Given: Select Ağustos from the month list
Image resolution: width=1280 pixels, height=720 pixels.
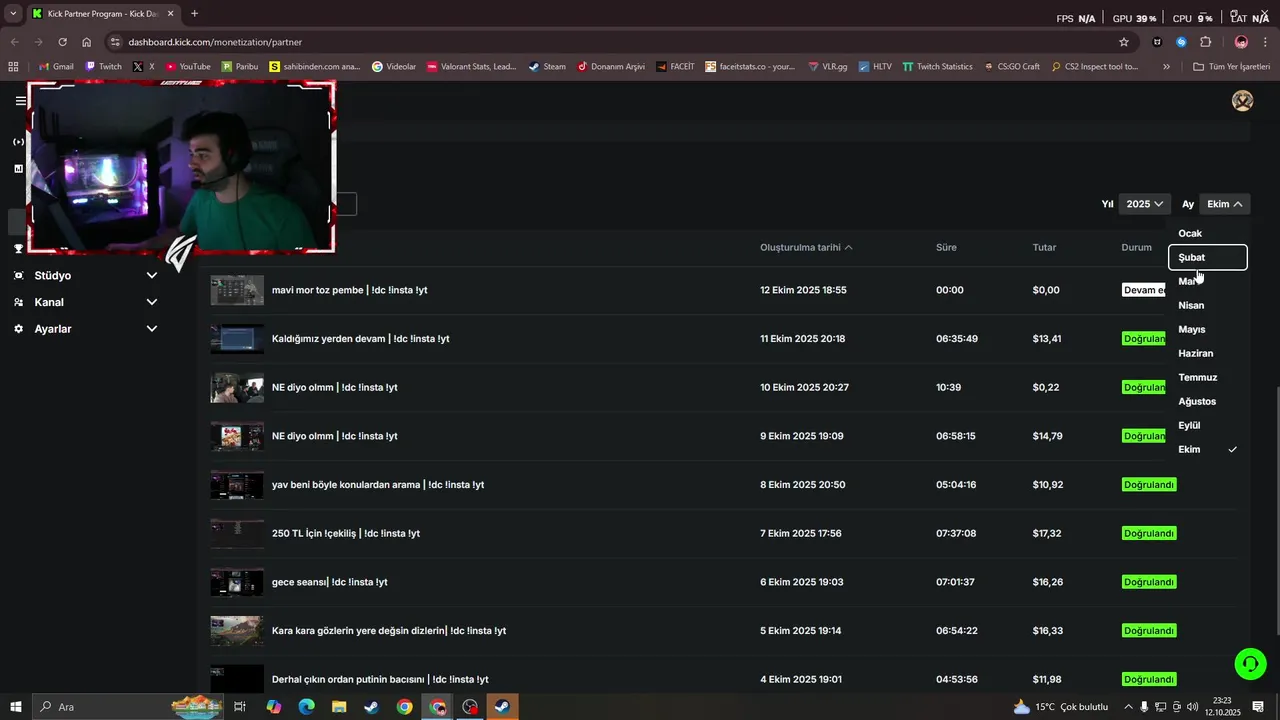Looking at the screenshot, I should click(x=1208, y=401).
